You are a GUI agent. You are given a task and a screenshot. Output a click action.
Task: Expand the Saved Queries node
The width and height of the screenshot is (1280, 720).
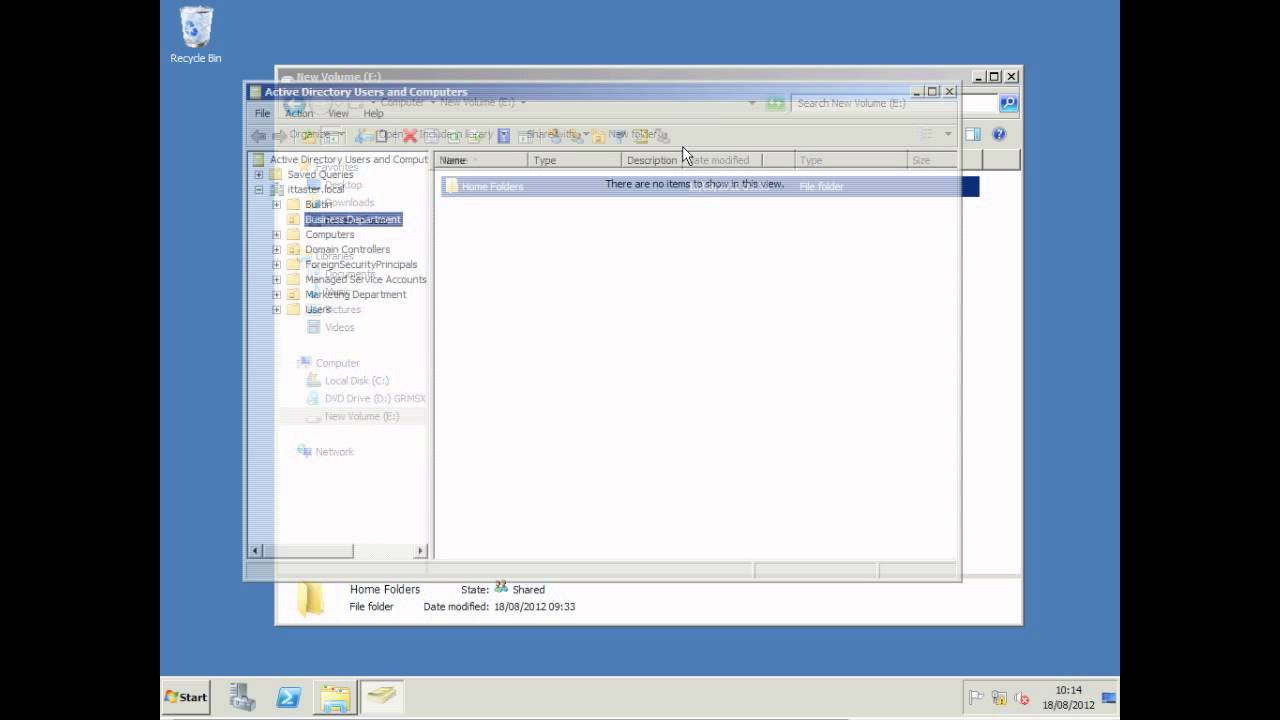(x=259, y=174)
